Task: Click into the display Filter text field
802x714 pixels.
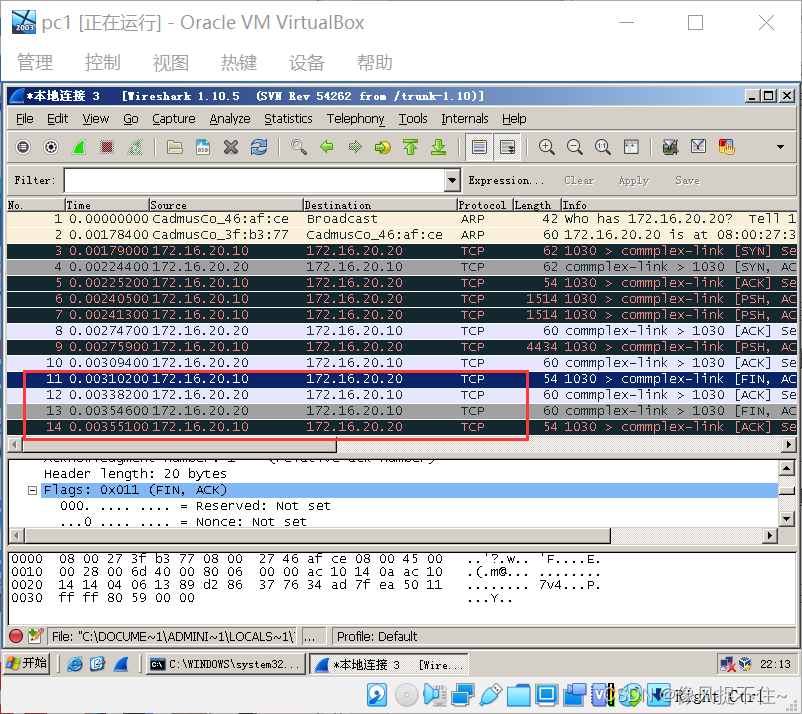Action: click(x=255, y=180)
